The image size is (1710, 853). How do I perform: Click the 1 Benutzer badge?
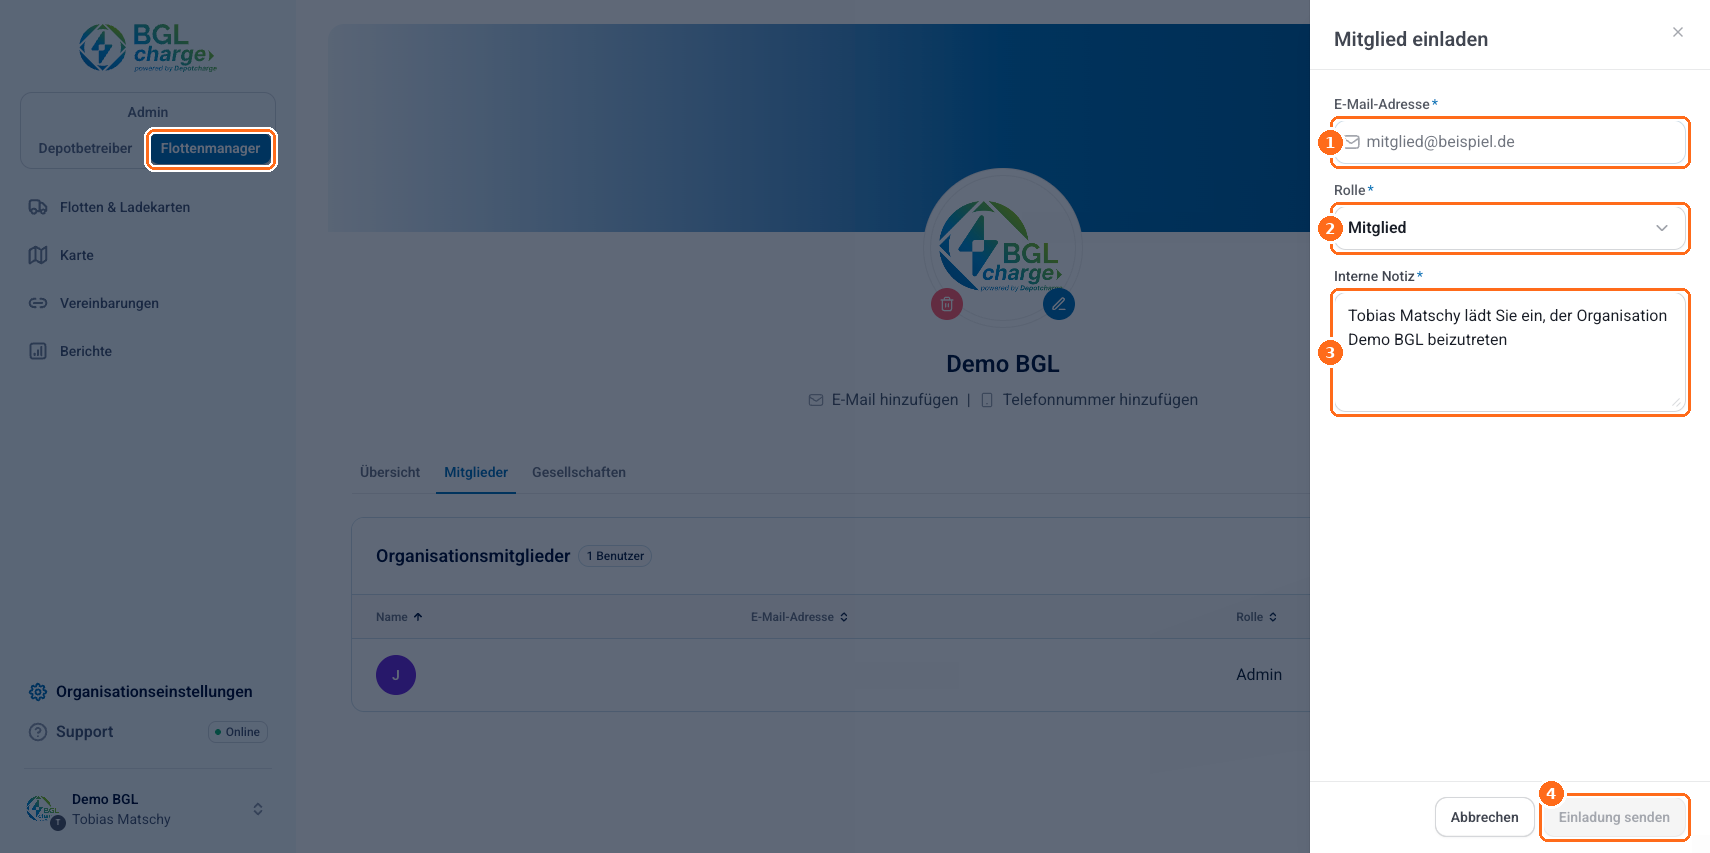pyautogui.click(x=615, y=556)
